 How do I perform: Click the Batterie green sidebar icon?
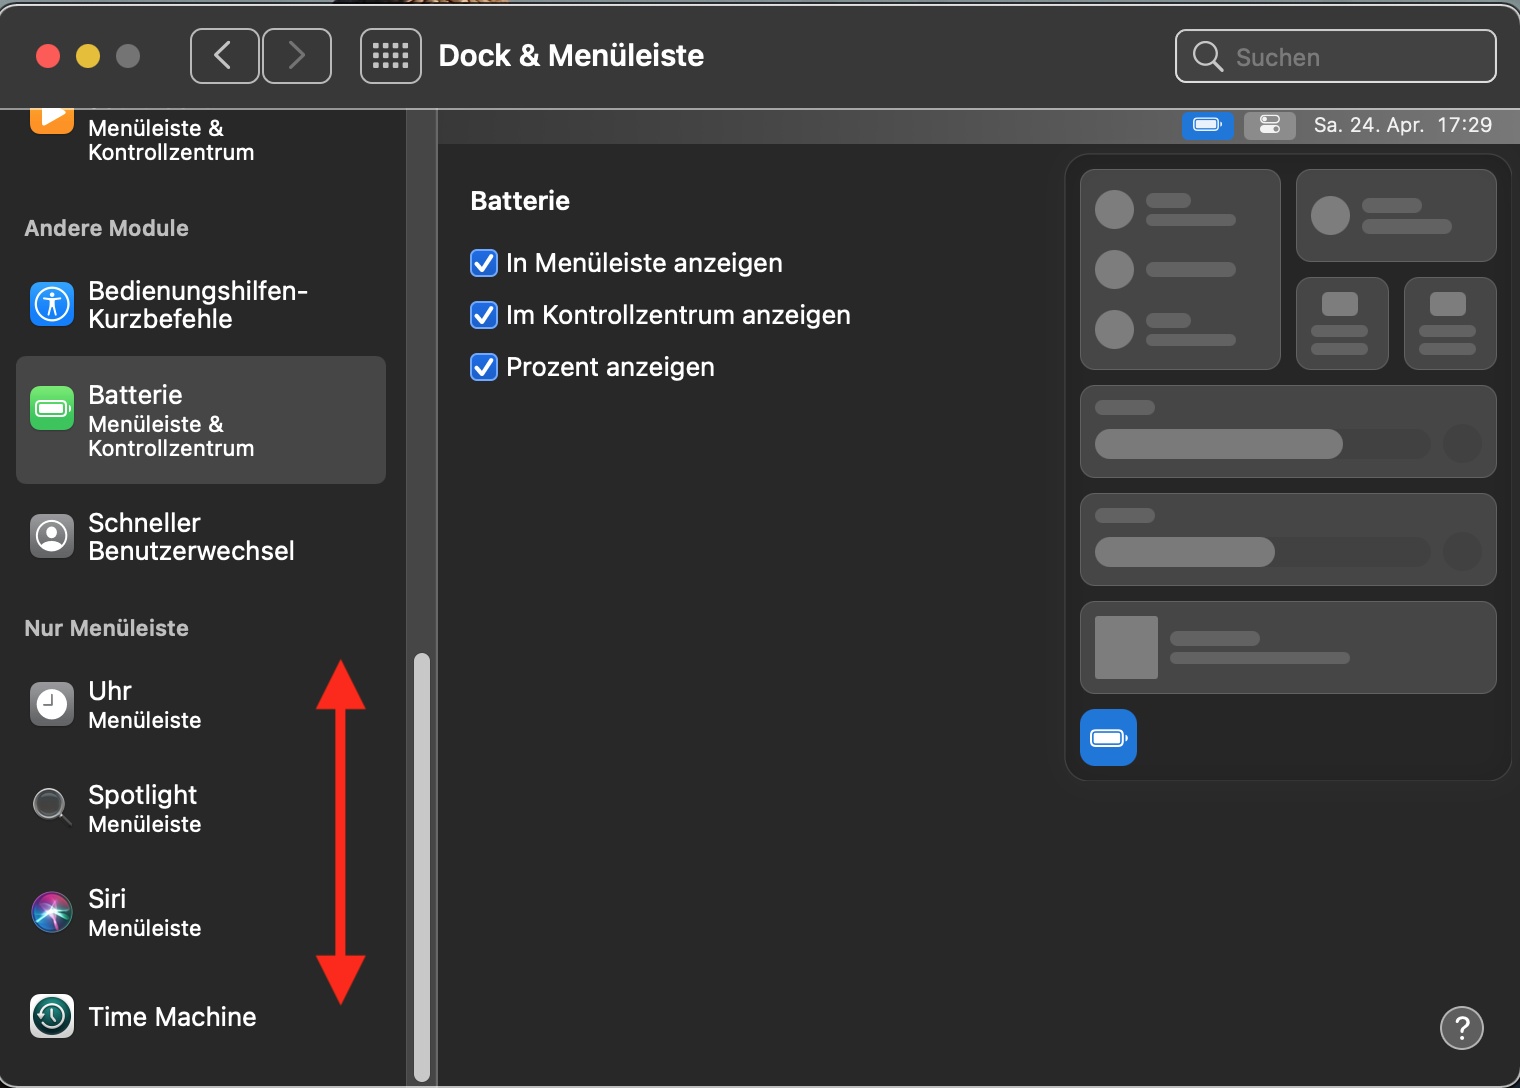[52, 408]
